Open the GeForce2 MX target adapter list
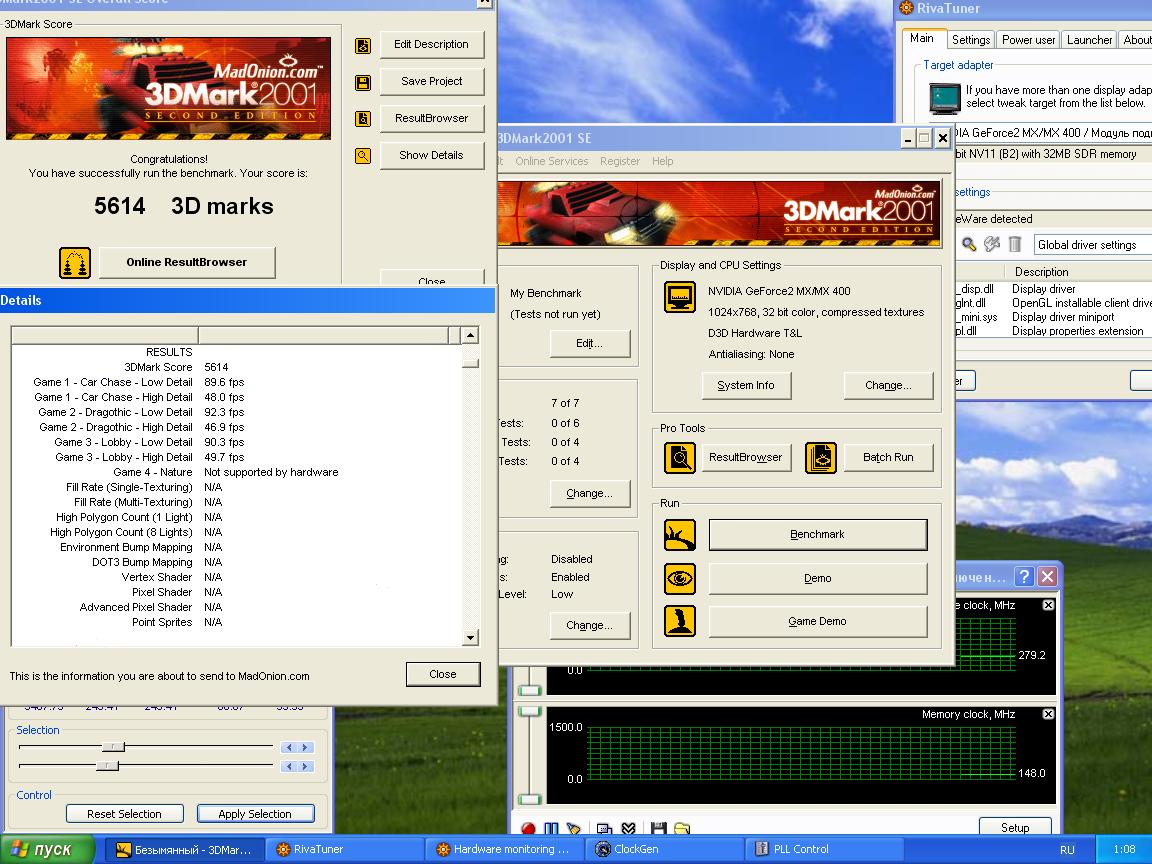 (1054, 133)
